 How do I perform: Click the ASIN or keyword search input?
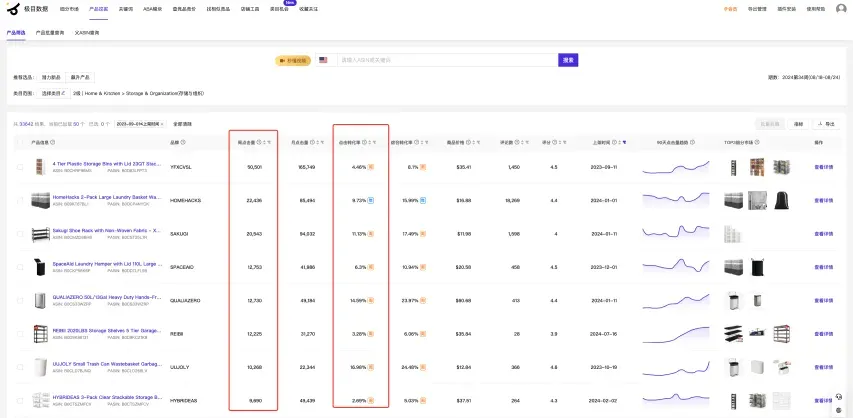click(x=448, y=60)
